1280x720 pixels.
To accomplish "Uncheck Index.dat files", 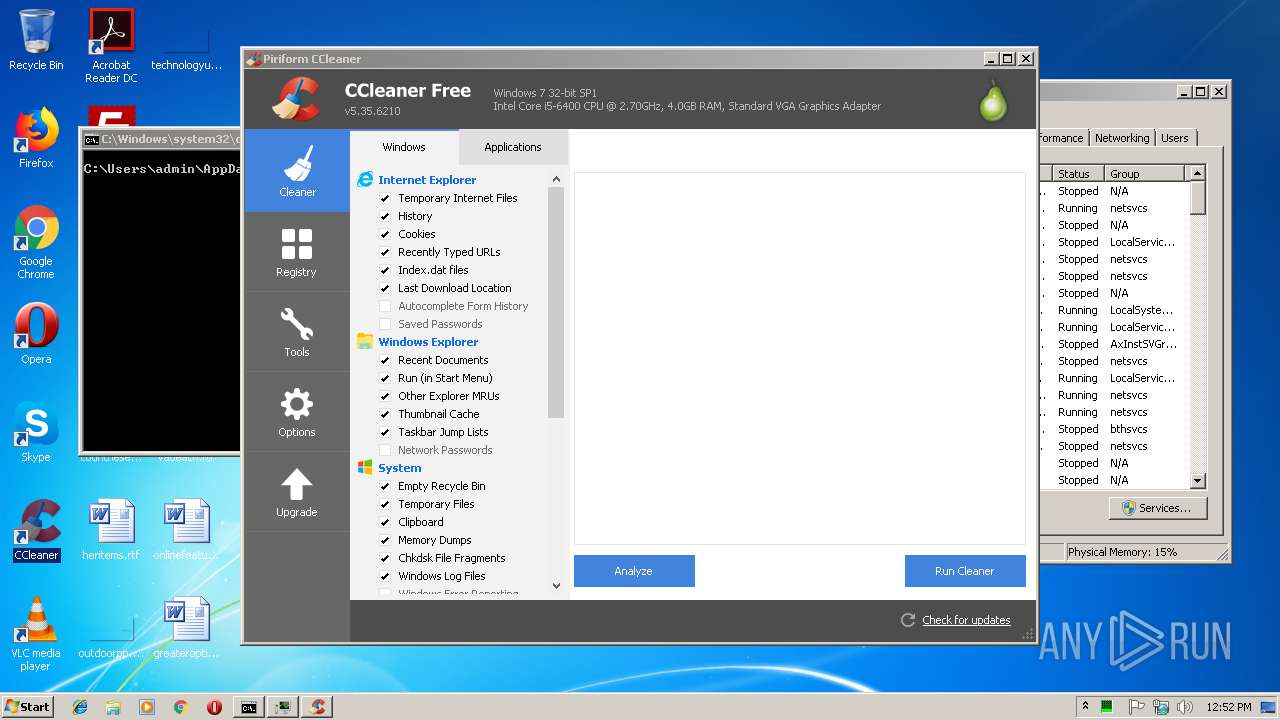I will coord(385,270).
